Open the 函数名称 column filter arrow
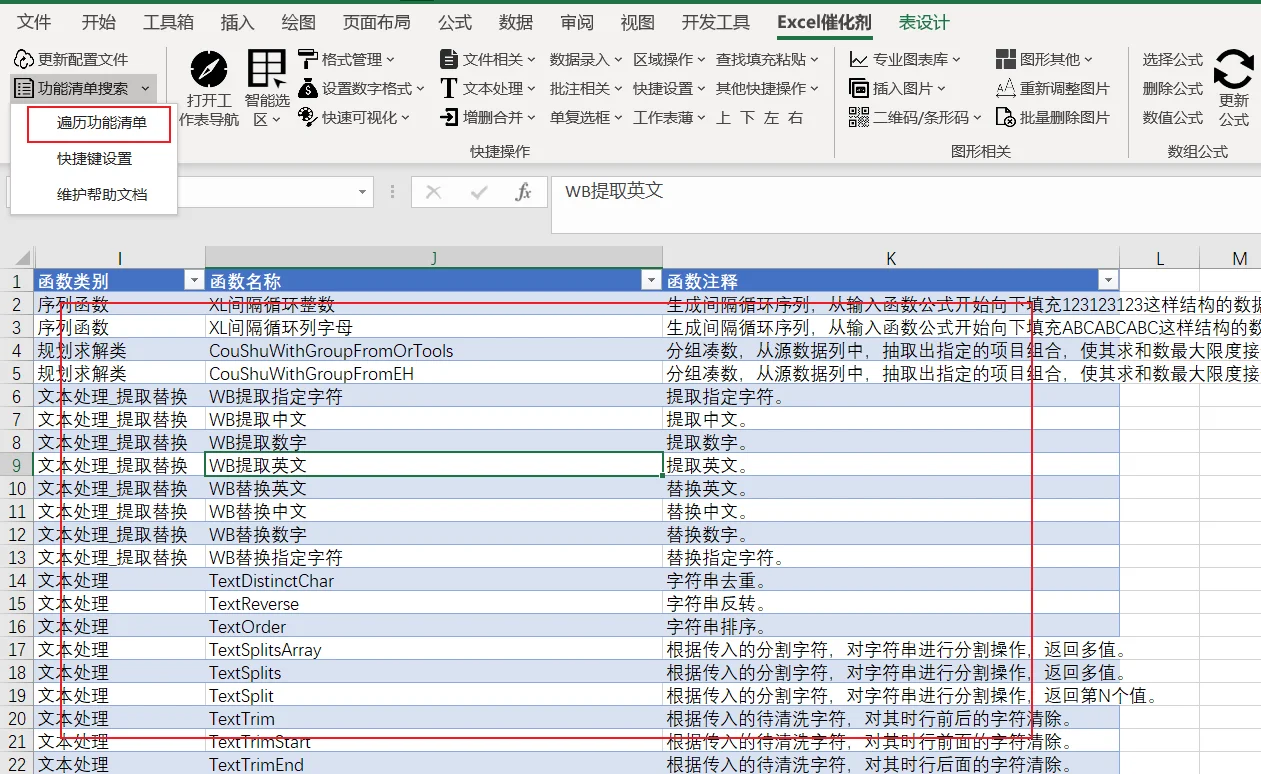The width and height of the screenshot is (1261, 774). (651, 281)
